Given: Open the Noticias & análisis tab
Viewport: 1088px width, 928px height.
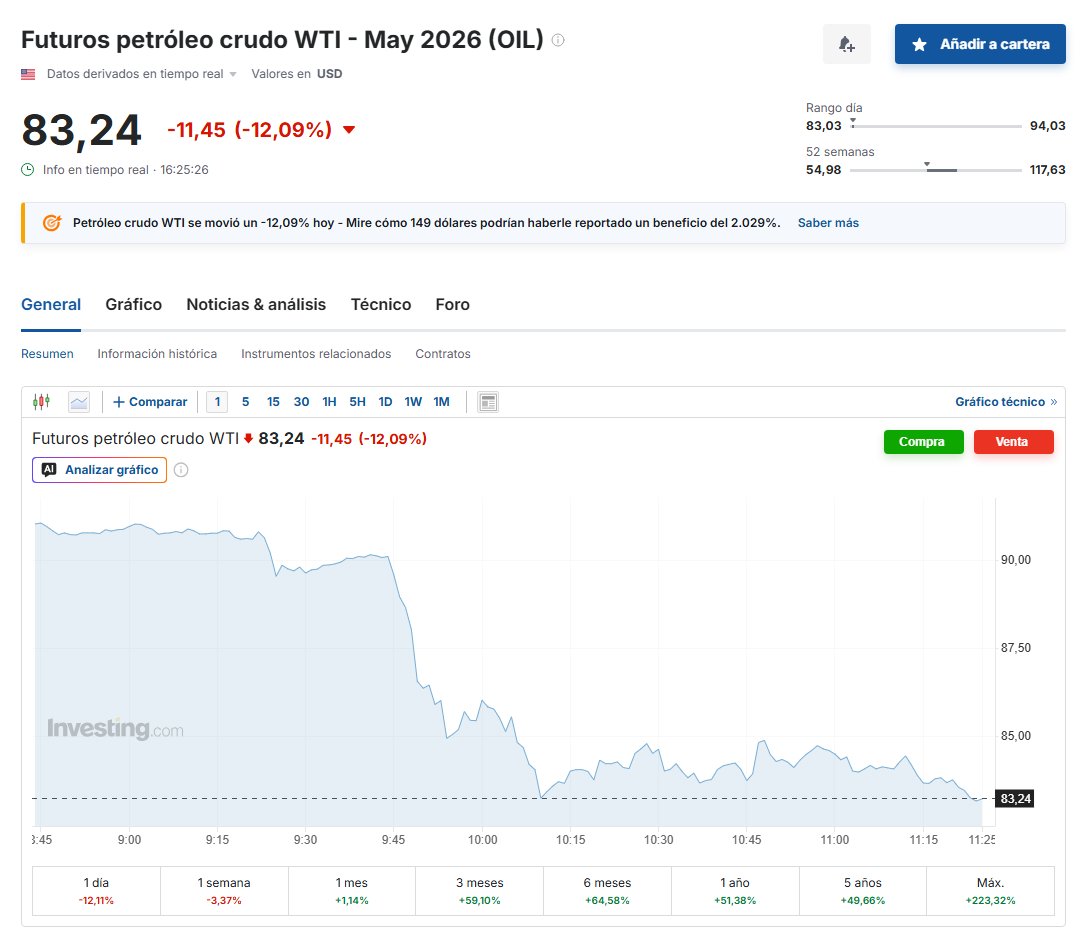Looking at the screenshot, I should (256, 304).
